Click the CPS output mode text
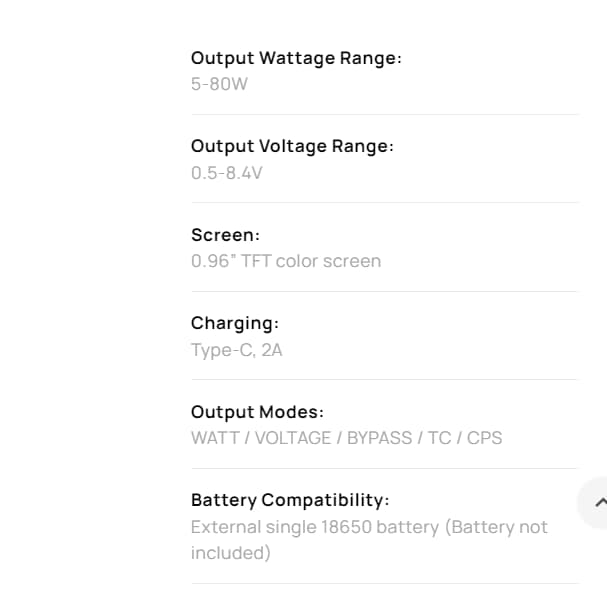 pyautogui.click(x=484, y=438)
